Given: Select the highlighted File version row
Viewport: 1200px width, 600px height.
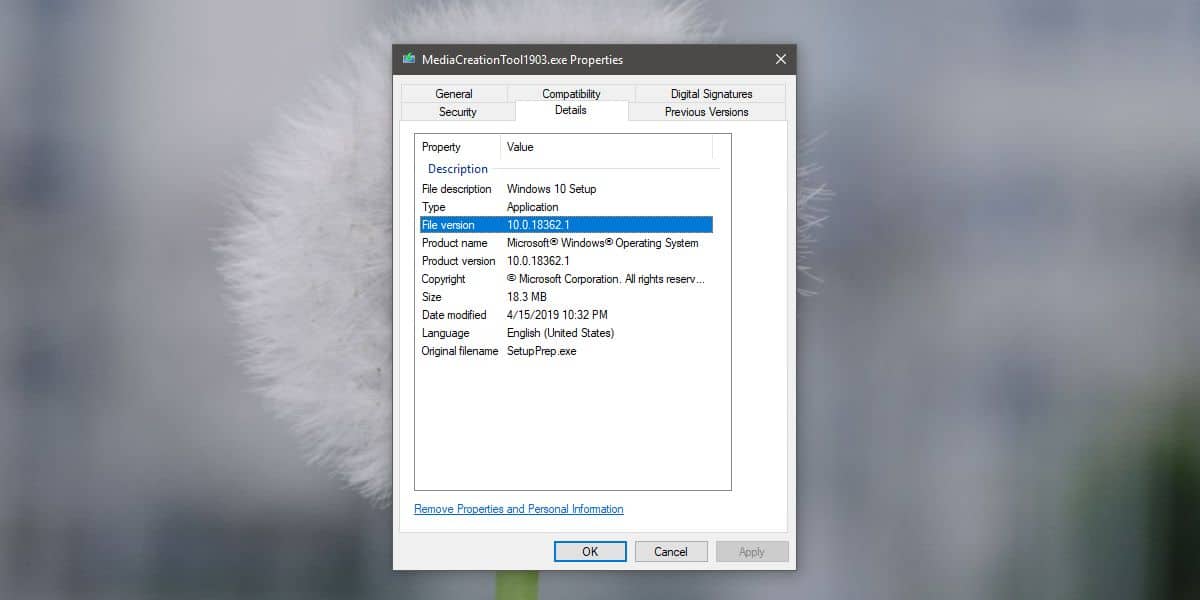Looking at the screenshot, I should point(566,225).
